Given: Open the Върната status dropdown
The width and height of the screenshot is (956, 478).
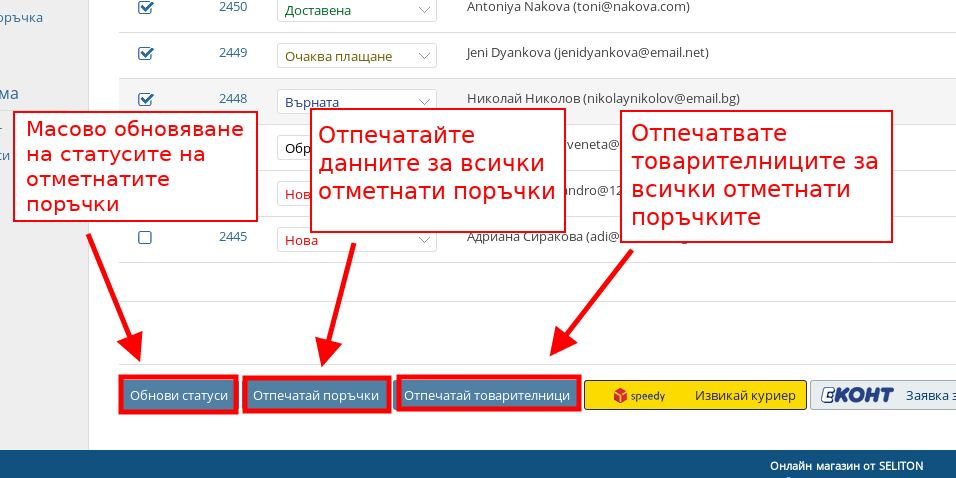Looking at the screenshot, I should click(356, 102).
